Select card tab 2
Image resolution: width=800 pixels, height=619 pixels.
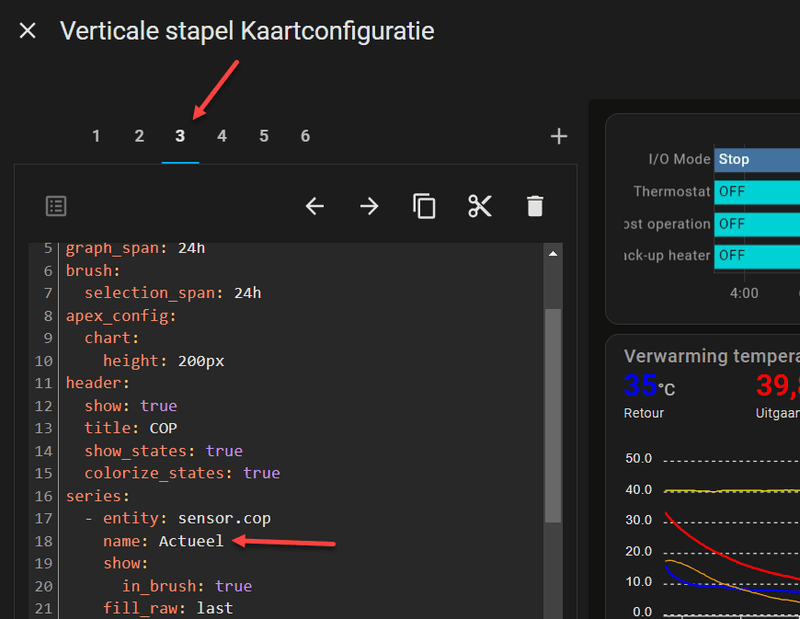click(139, 136)
